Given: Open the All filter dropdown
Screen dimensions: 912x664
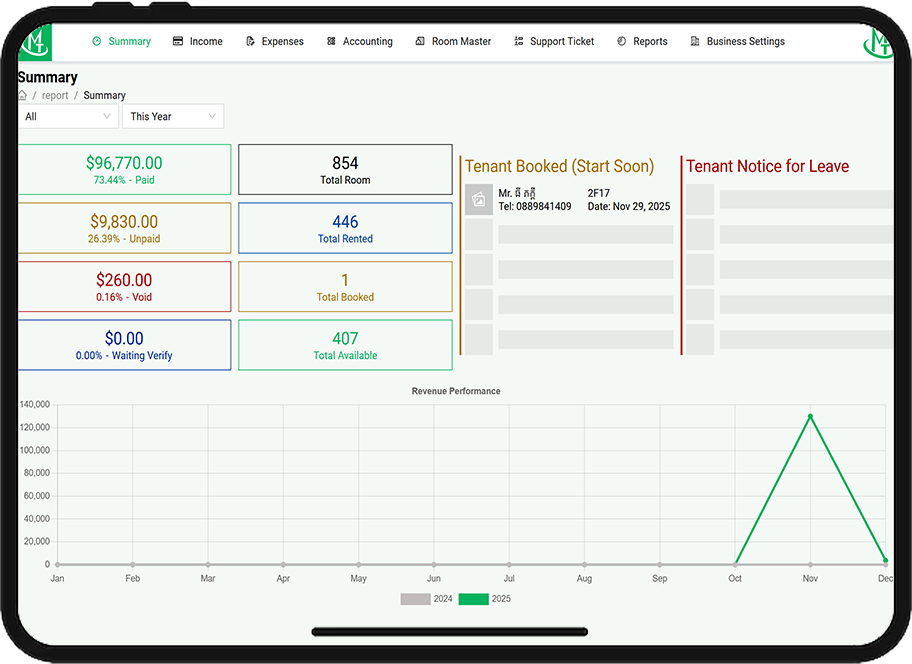Looking at the screenshot, I should pyautogui.click(x=67, y=116).
